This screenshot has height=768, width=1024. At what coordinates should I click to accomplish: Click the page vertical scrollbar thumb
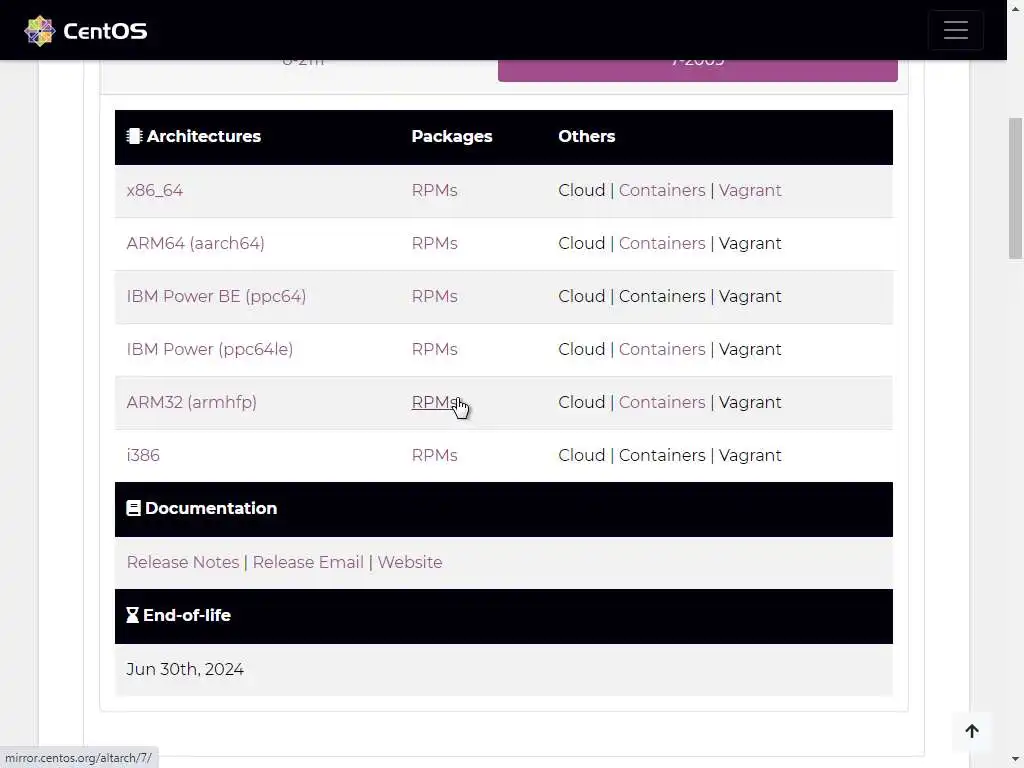click(1015, 188)
